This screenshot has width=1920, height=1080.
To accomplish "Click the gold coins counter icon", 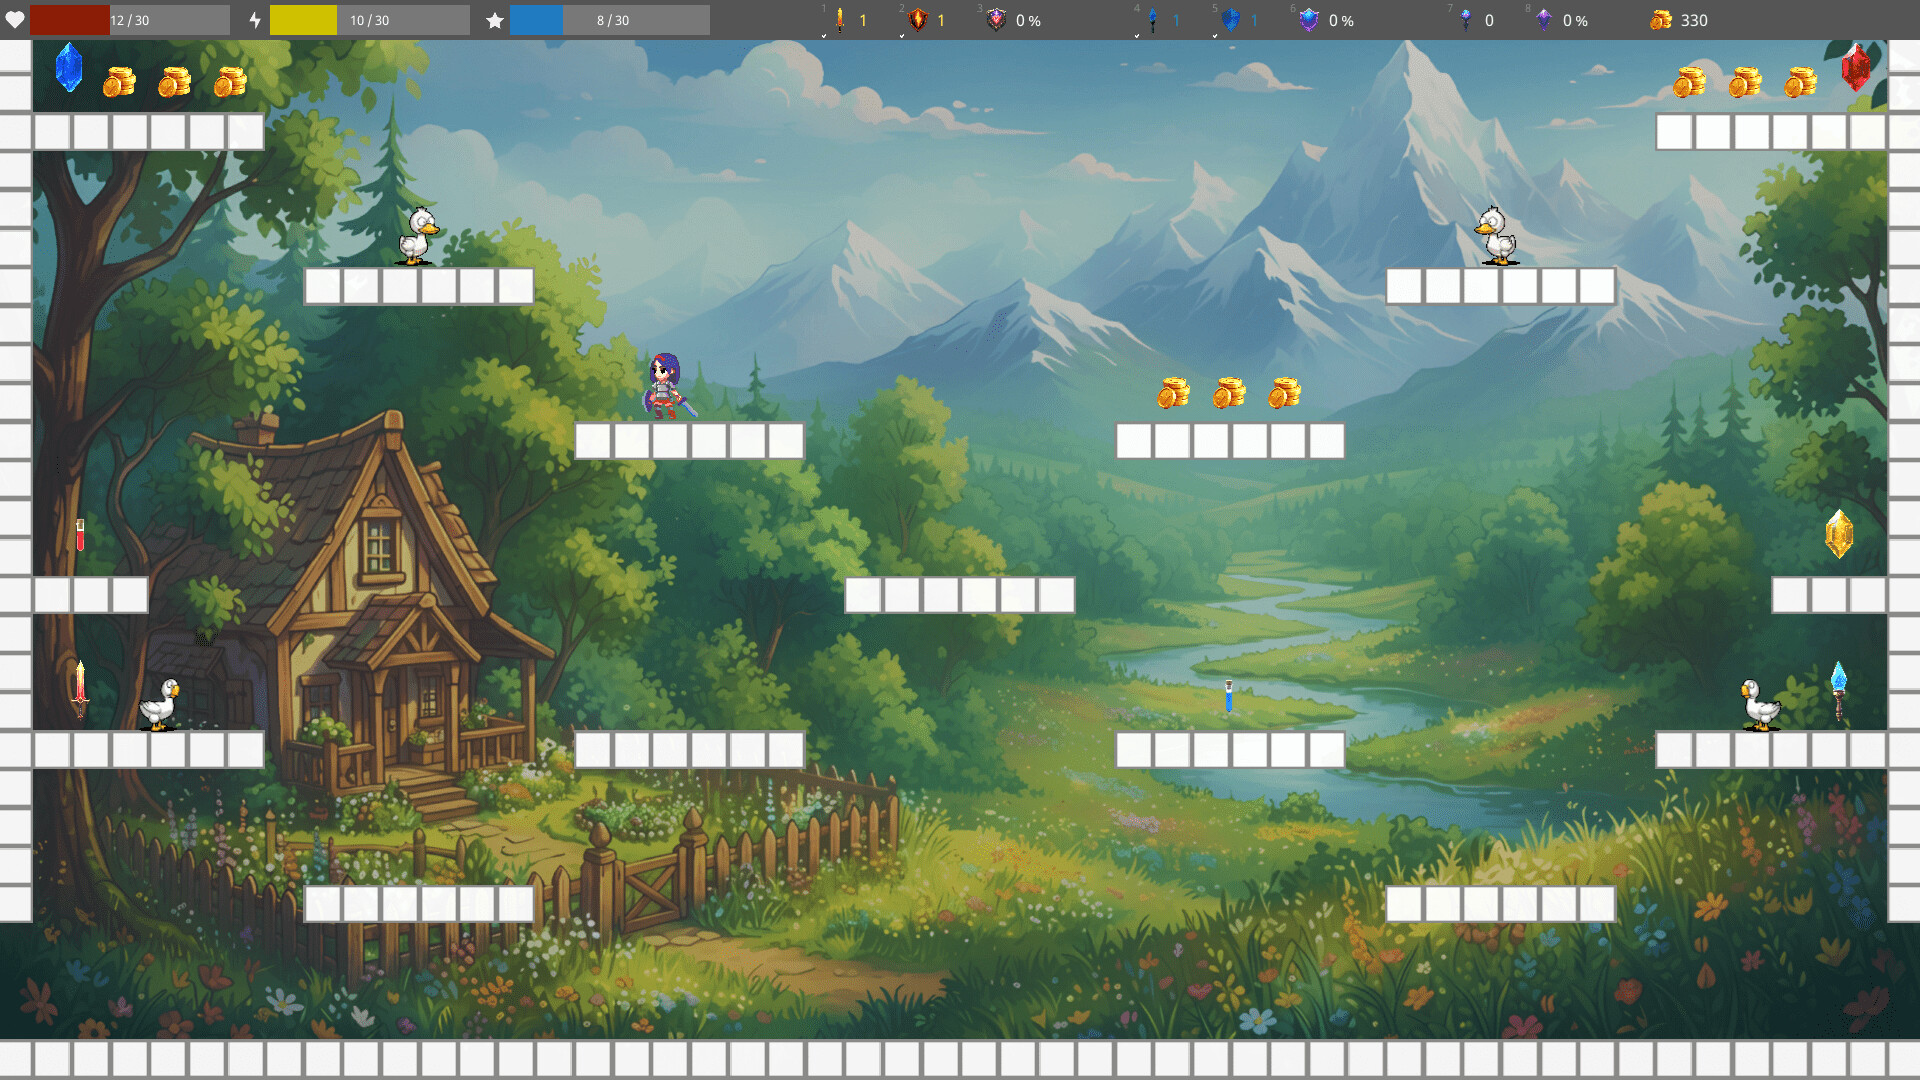I will coord(1661,20).
